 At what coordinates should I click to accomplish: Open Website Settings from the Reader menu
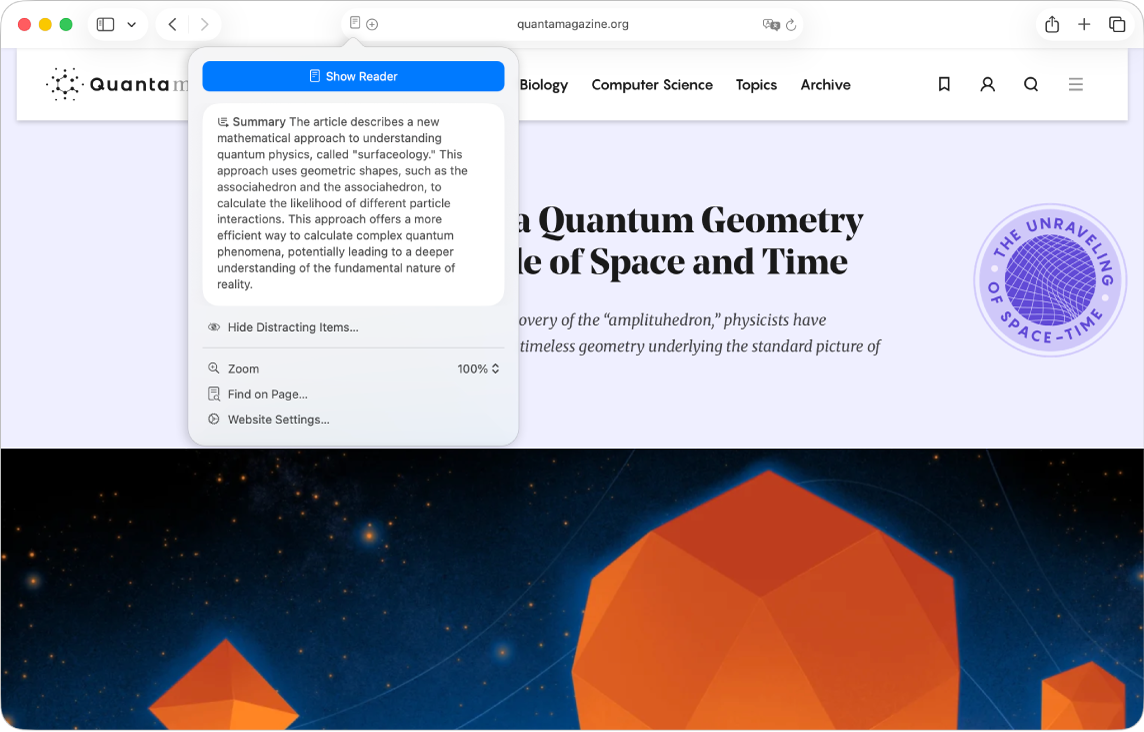point(277,419)
